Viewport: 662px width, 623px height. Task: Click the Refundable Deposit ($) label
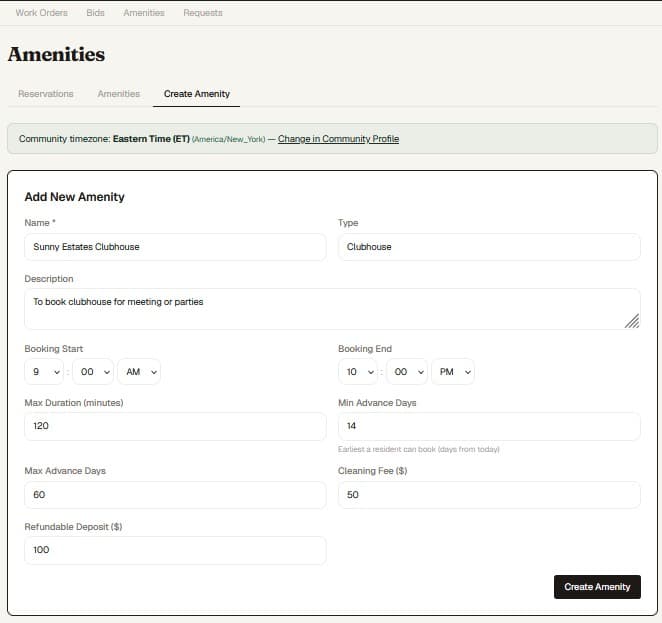tap(73, 527)
